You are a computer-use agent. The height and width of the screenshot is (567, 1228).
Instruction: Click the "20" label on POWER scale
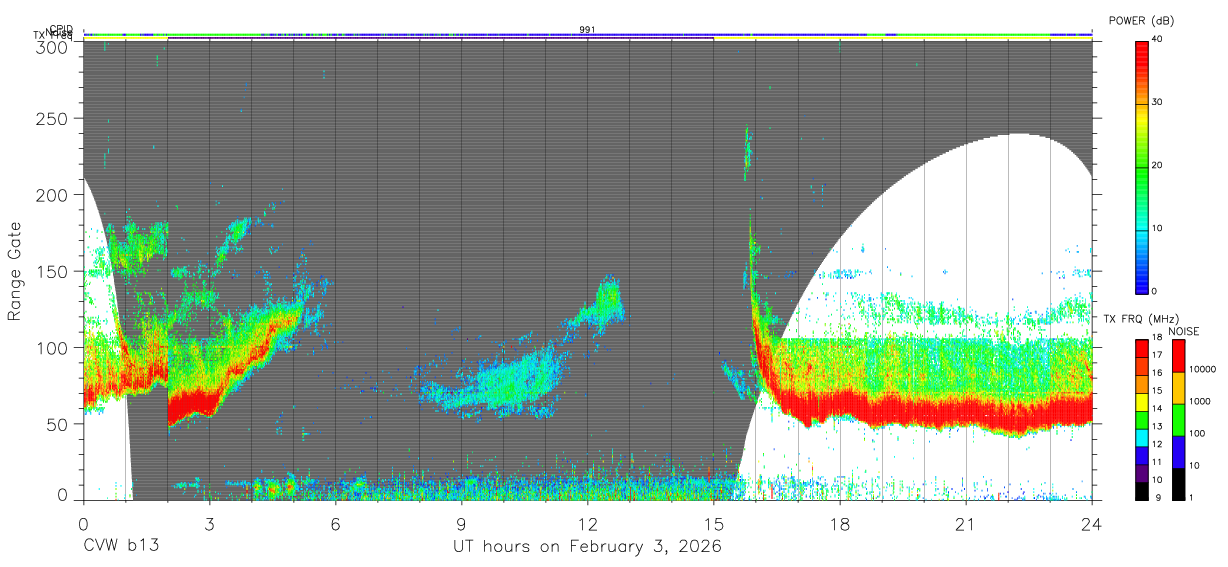click(1156, 166)
